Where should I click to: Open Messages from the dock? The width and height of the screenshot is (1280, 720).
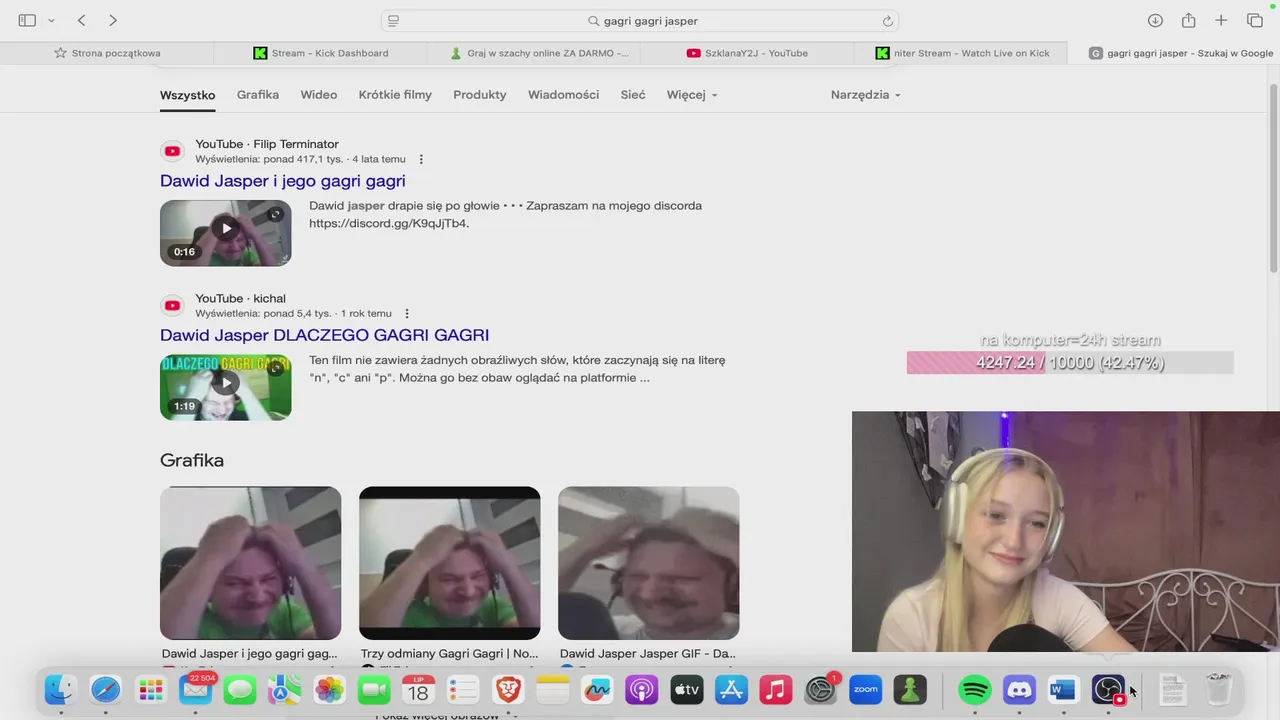(240, 689)
